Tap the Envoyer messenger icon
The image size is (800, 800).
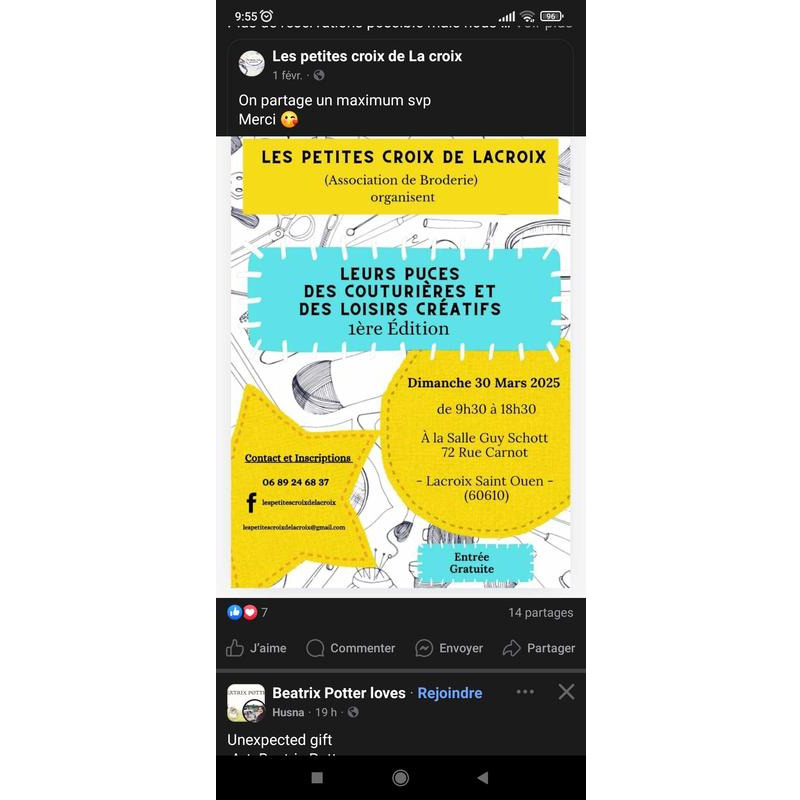[x=424, y=648]
